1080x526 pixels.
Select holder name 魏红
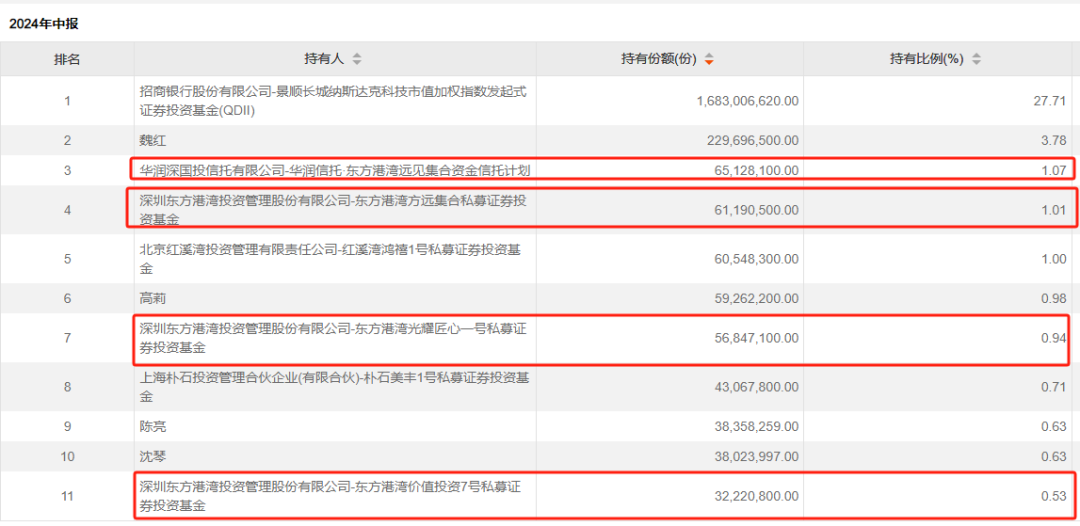[x=152, y=140]
